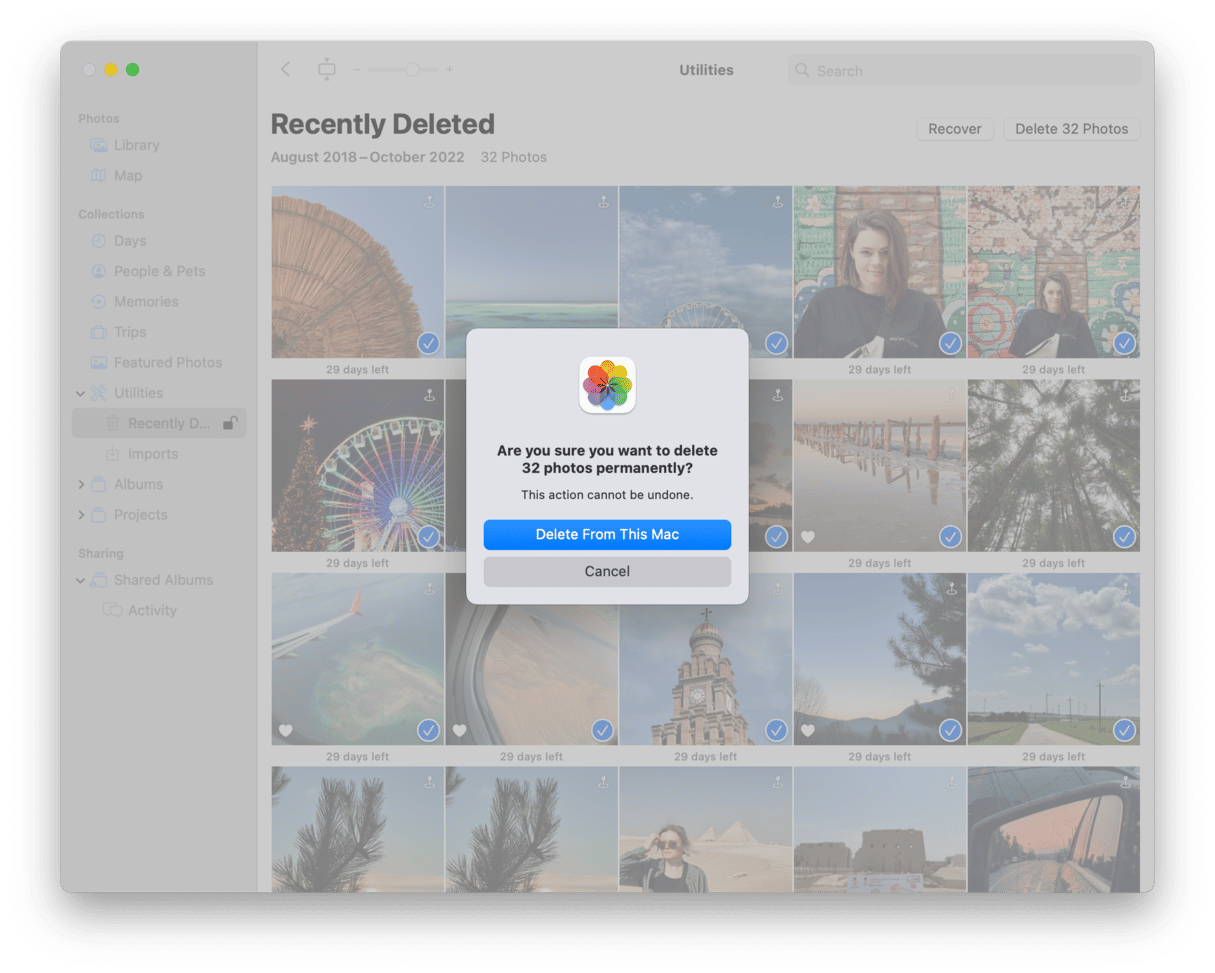Open the Map sidebar icon
1215x973 pixels.
click(99, 176)
